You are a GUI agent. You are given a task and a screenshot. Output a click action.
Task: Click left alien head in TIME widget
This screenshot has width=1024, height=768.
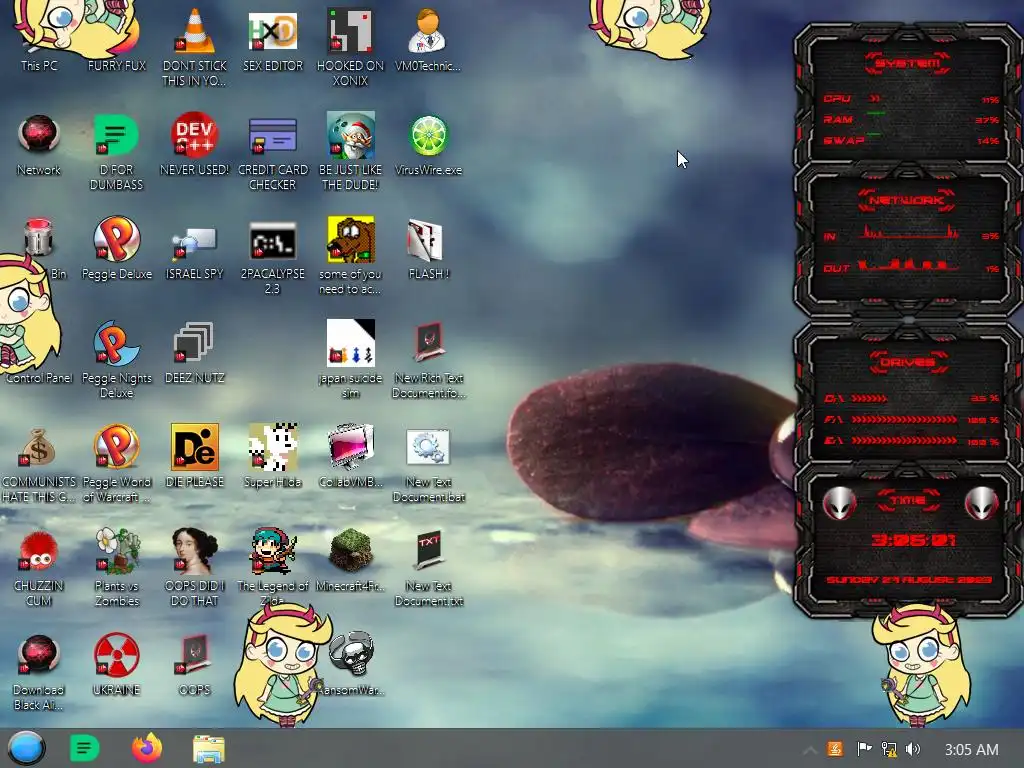(x=839, y=504)
